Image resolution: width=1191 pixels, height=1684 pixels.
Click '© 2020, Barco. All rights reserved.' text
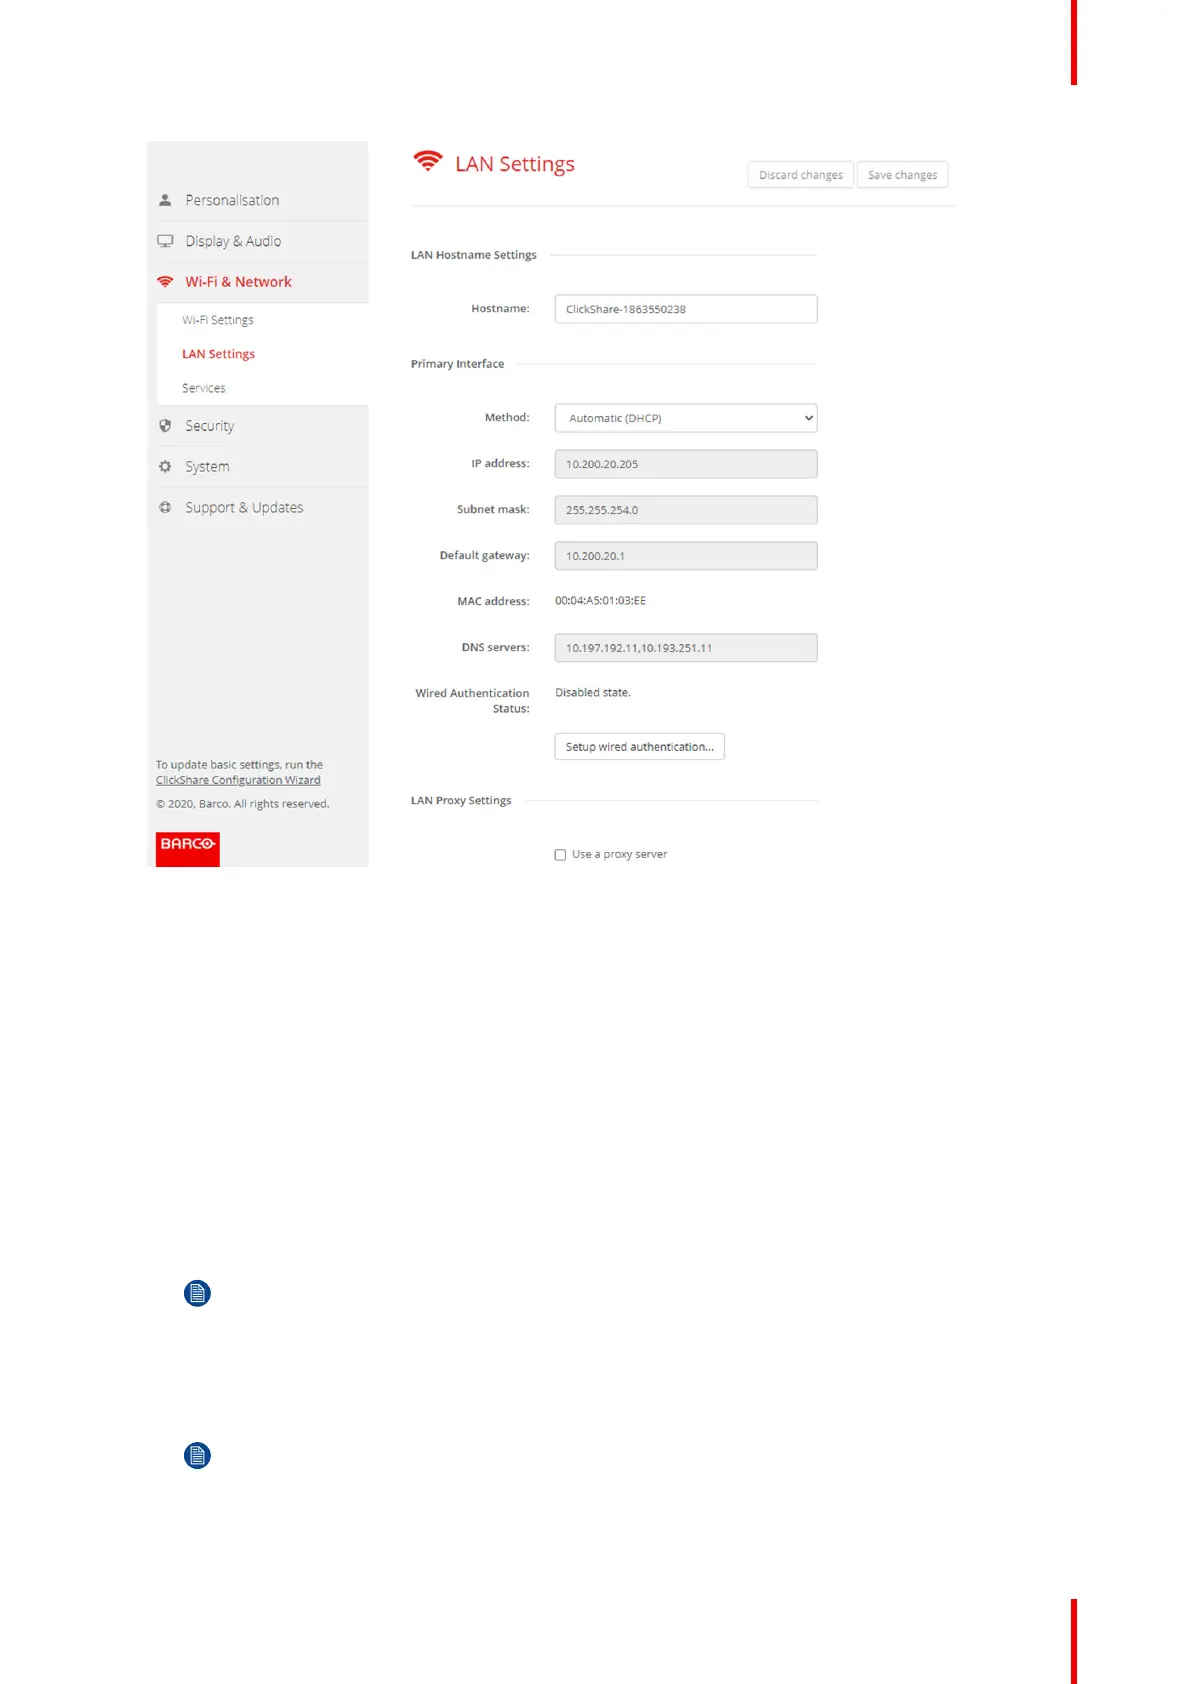click(x=243, y=804)
